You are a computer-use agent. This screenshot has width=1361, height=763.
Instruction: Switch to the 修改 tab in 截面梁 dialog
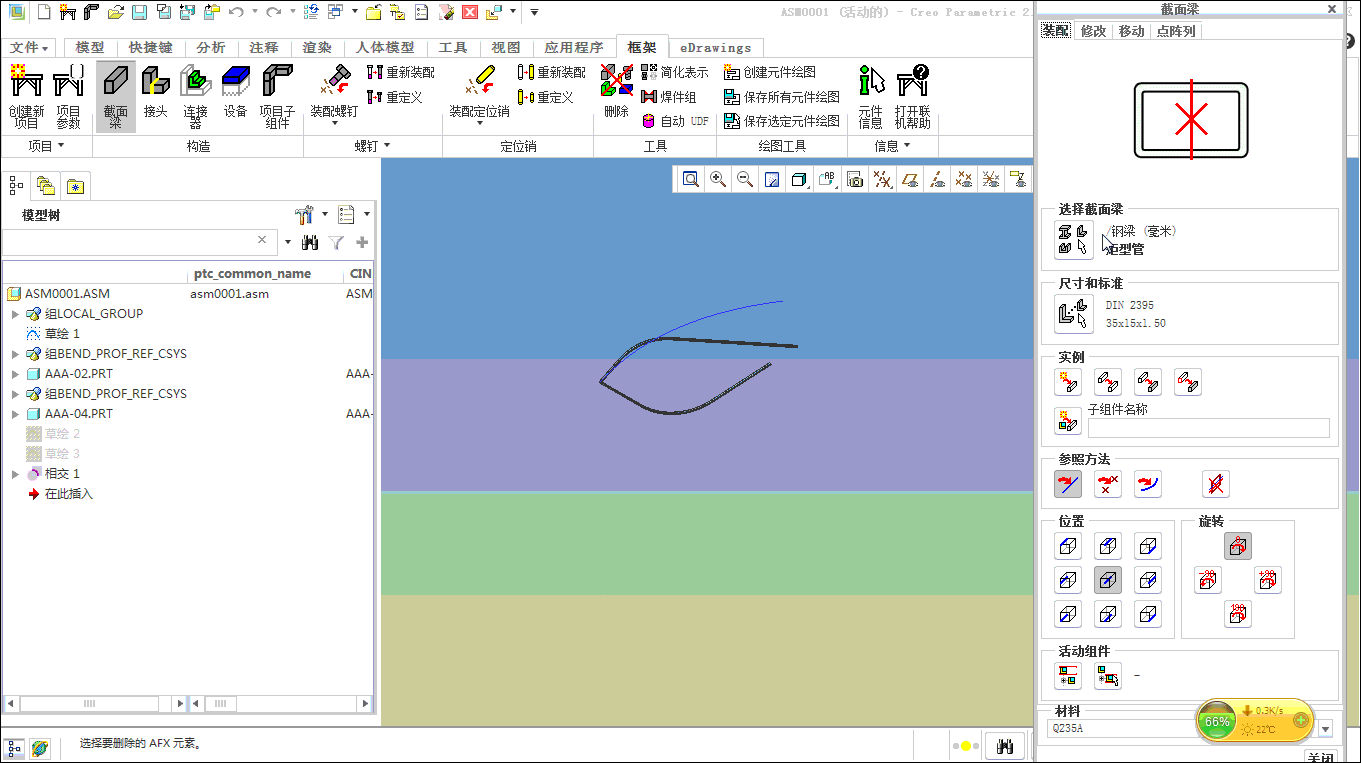point(1093,31)
